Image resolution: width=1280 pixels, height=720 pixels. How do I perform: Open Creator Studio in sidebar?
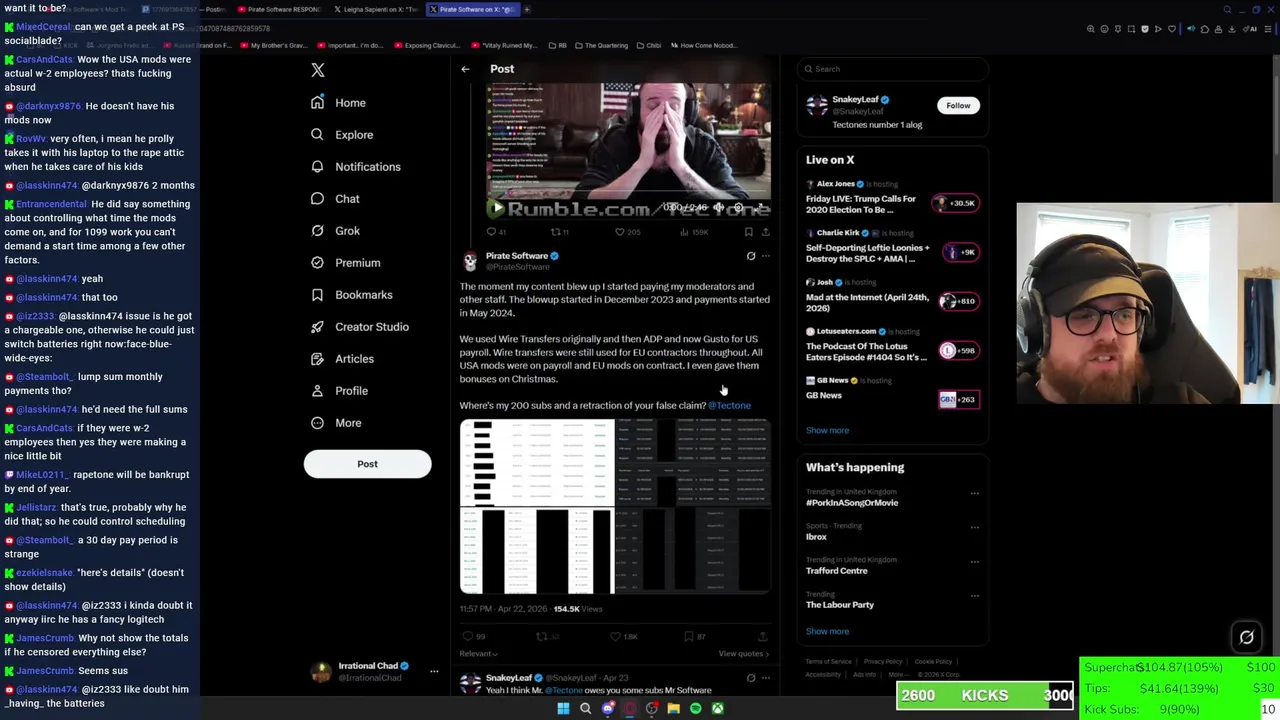point(359,327)
